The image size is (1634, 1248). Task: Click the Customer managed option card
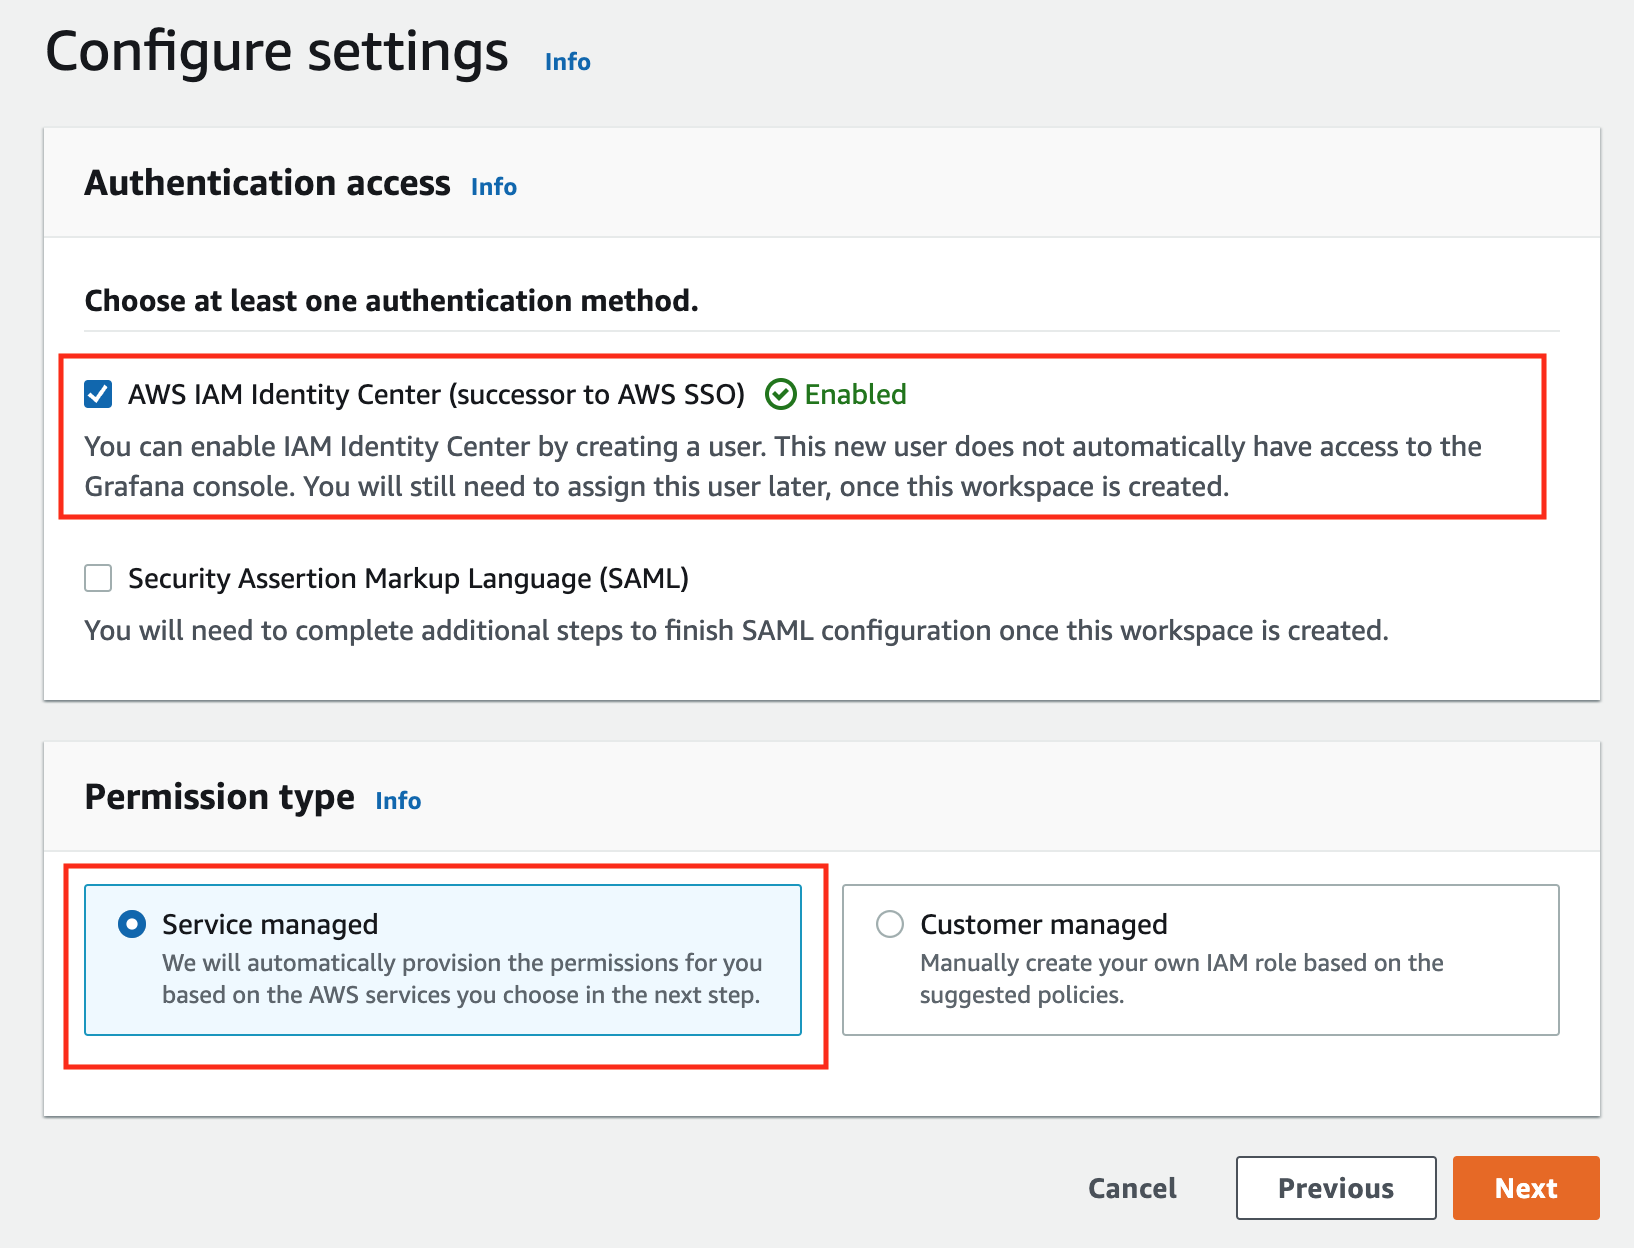[x=1200, y=959]
